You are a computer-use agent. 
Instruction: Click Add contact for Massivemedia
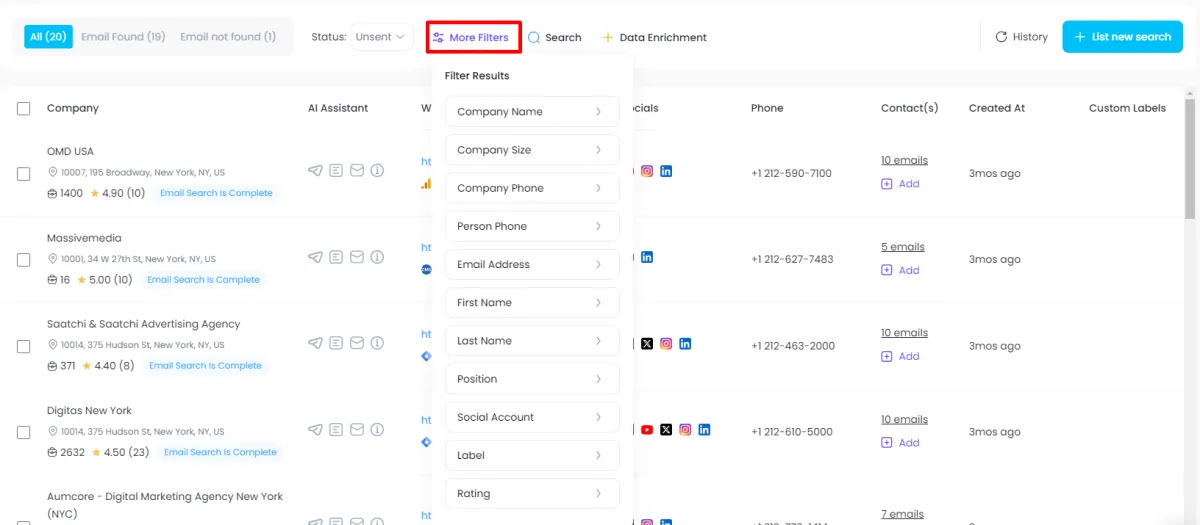coord(900,270)
